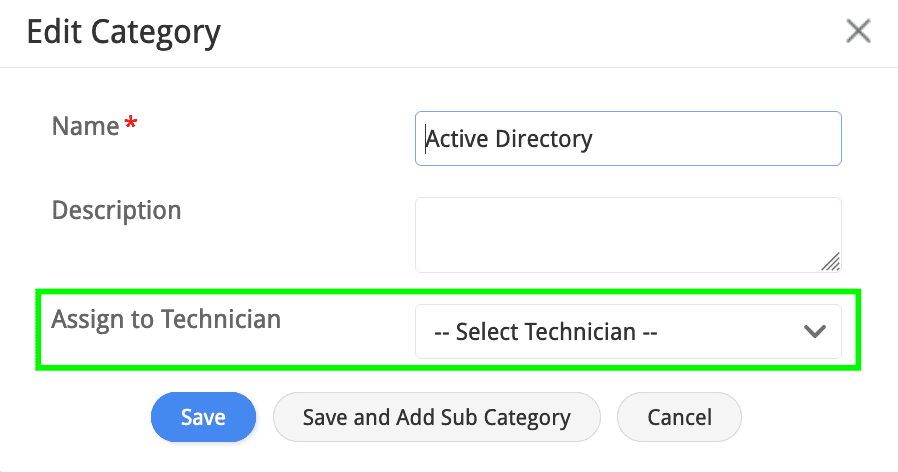
Task: Close the Edit Category dialog
Action: (858, 32)
